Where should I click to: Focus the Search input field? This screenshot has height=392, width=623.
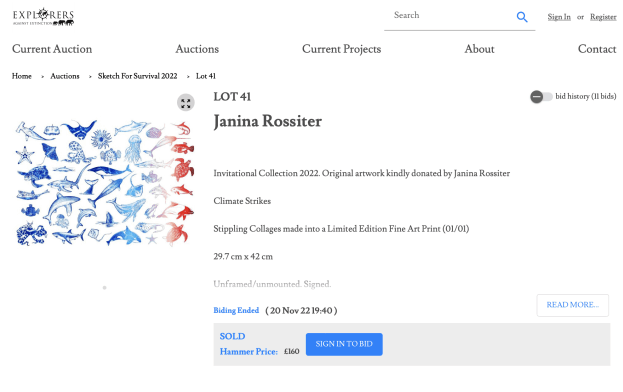pyautogui.click(x=449, y=16)
